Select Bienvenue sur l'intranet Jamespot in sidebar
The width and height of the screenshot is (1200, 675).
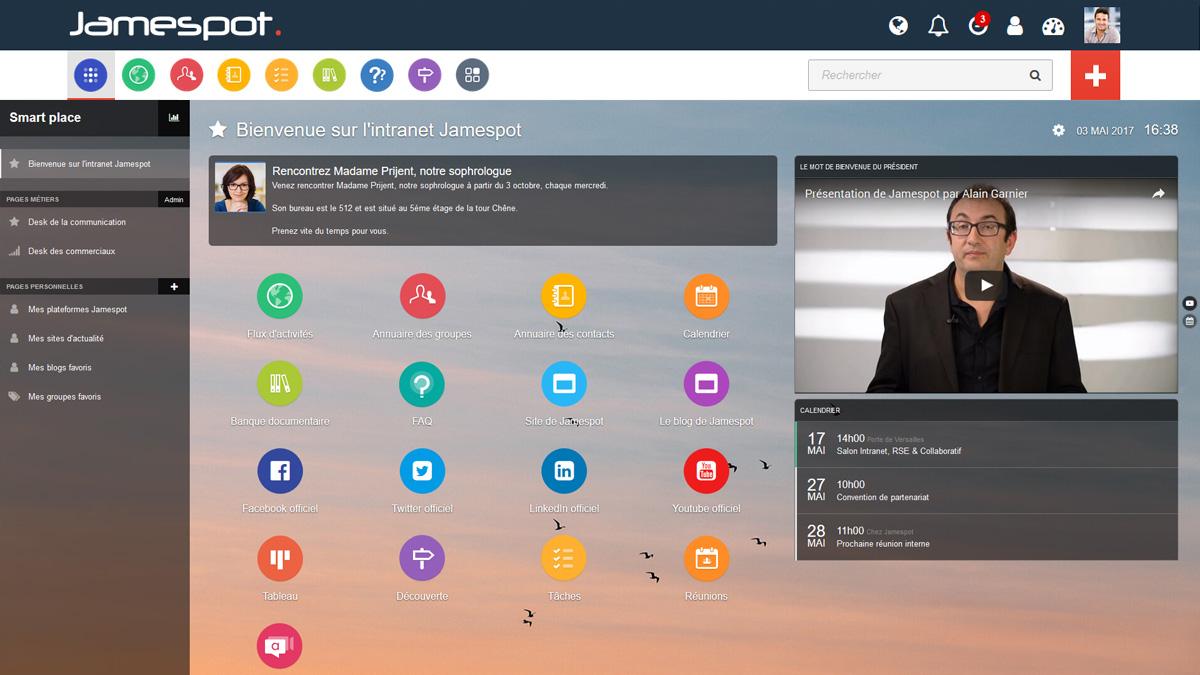[x=95, y=163]
